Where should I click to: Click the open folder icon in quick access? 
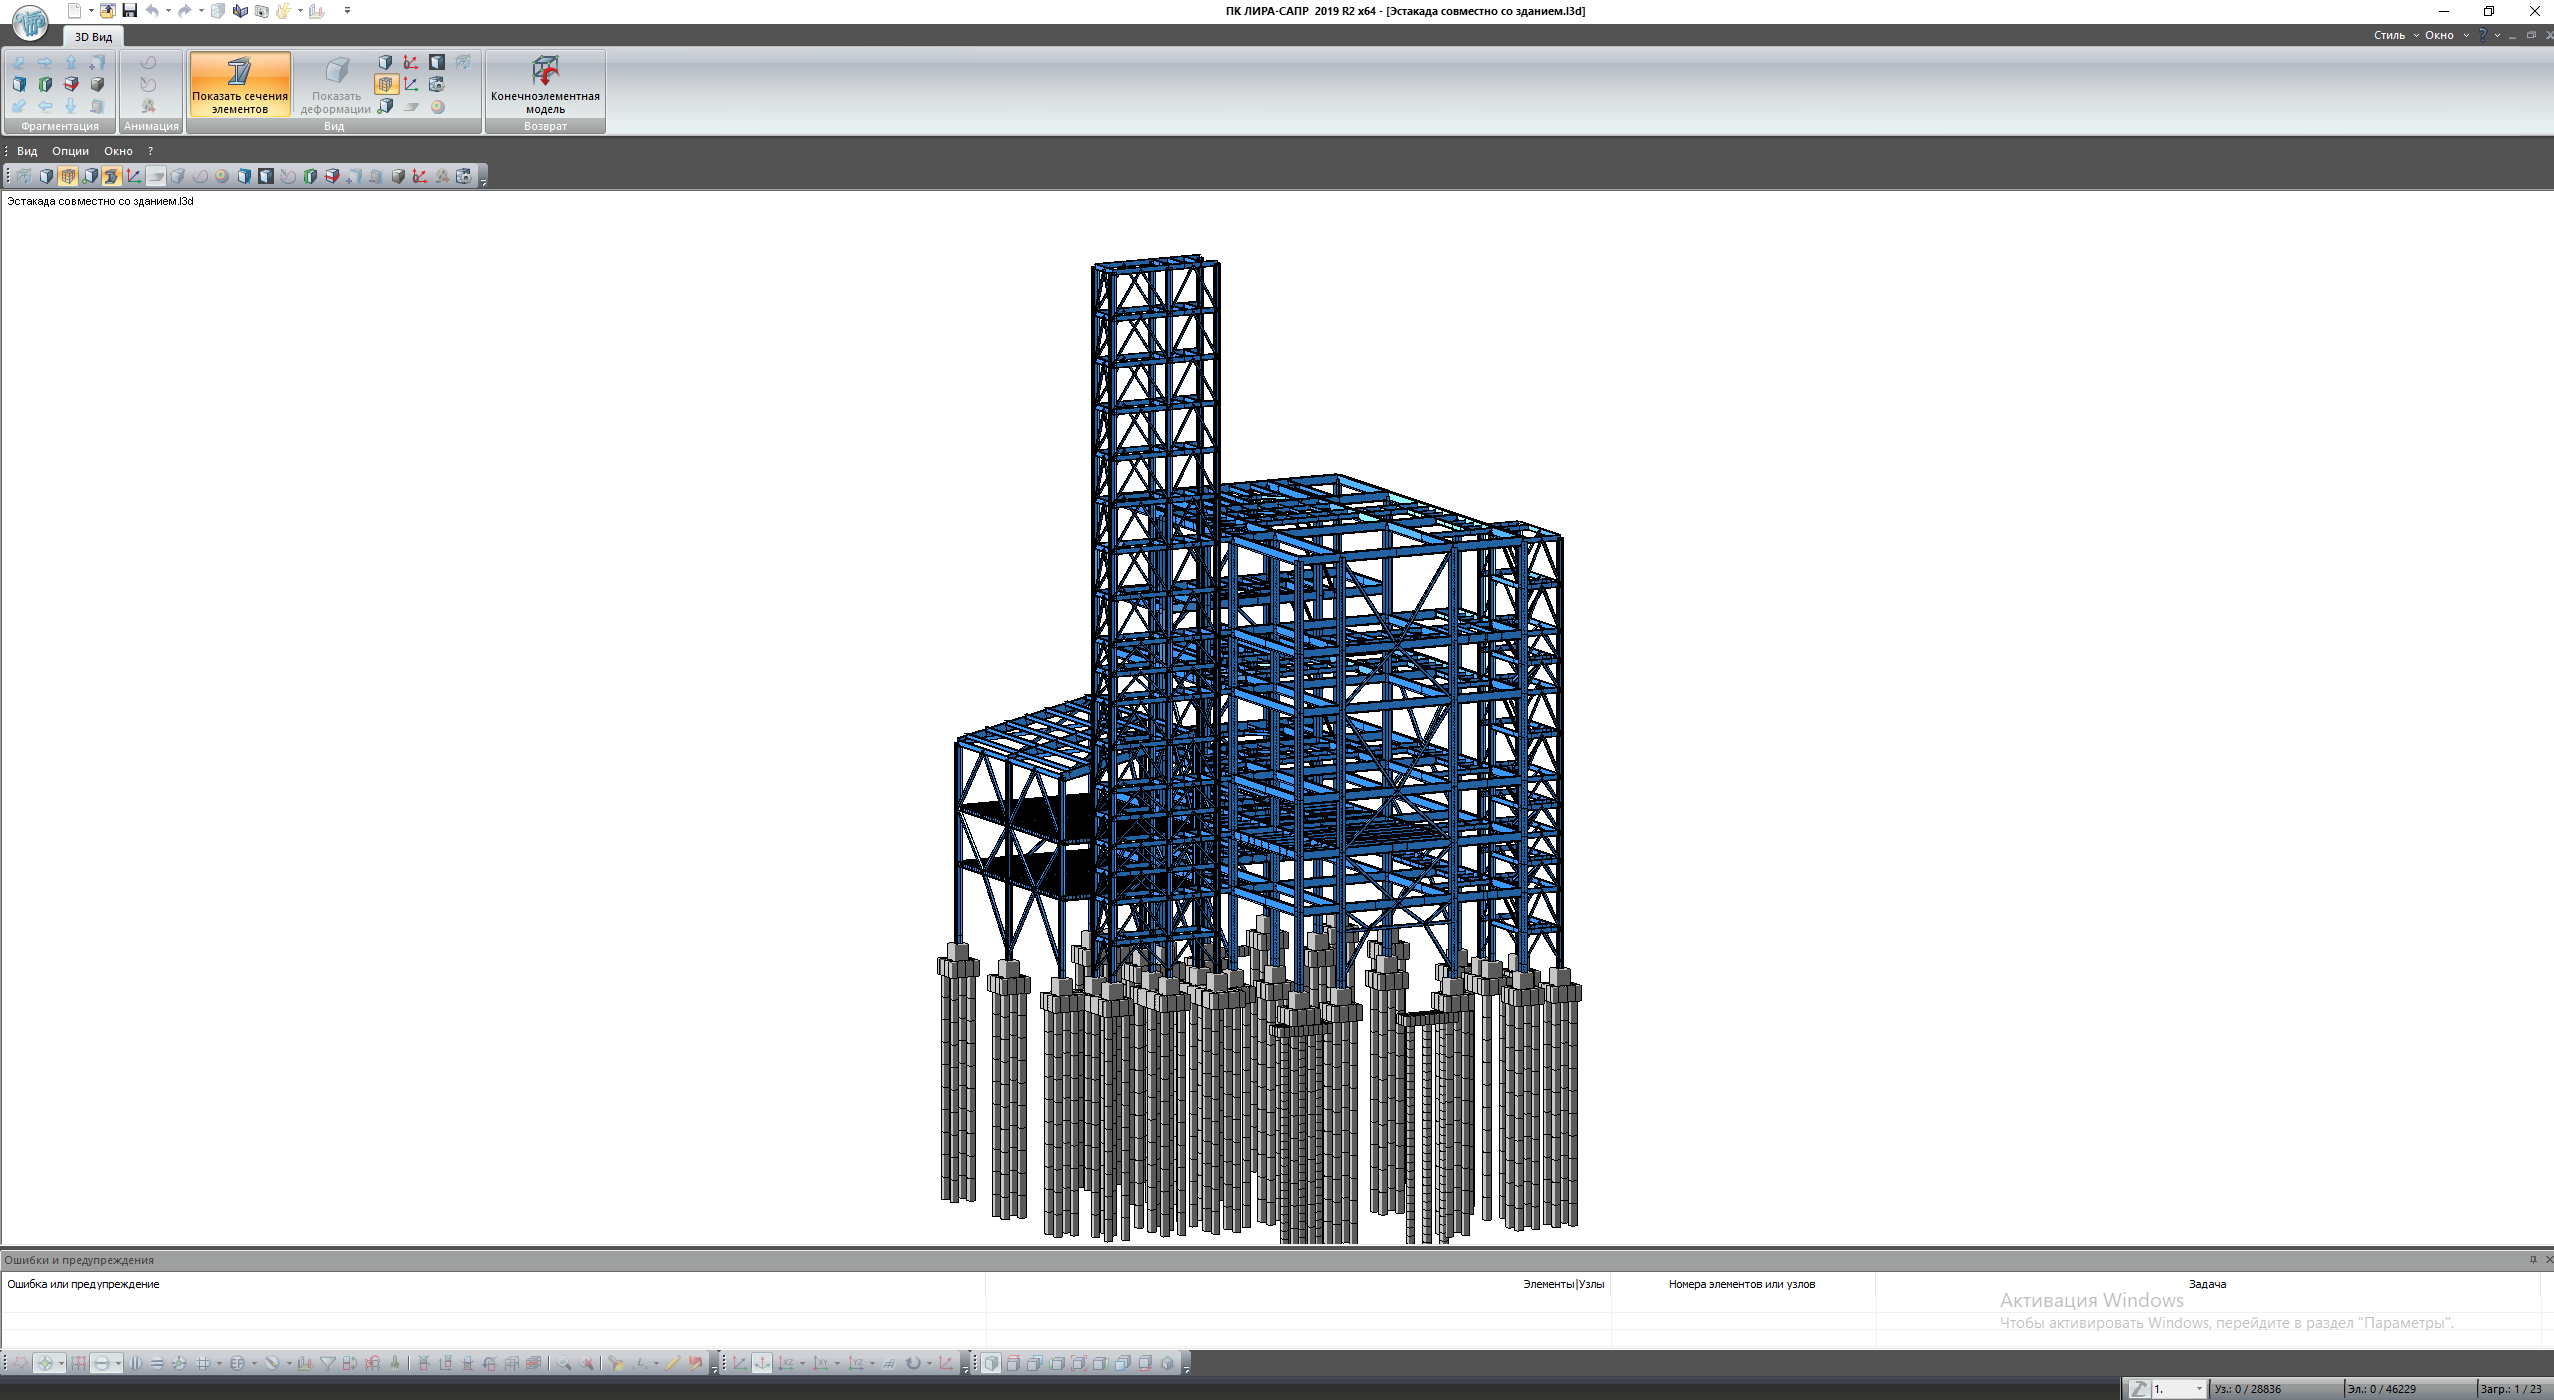point(107,11)
